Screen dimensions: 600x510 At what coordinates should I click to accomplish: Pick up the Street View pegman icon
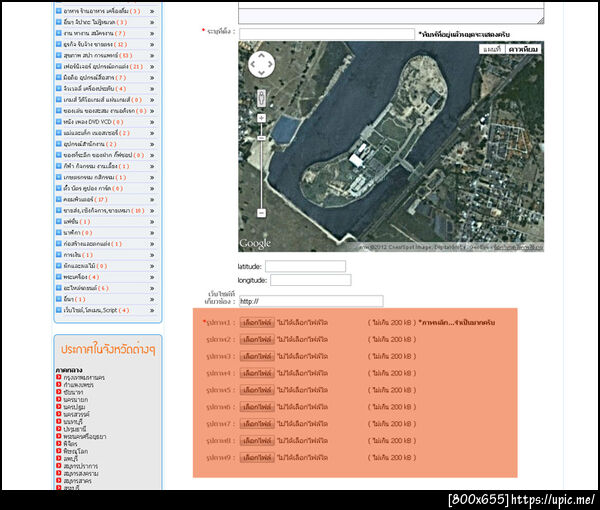[261, 98]
